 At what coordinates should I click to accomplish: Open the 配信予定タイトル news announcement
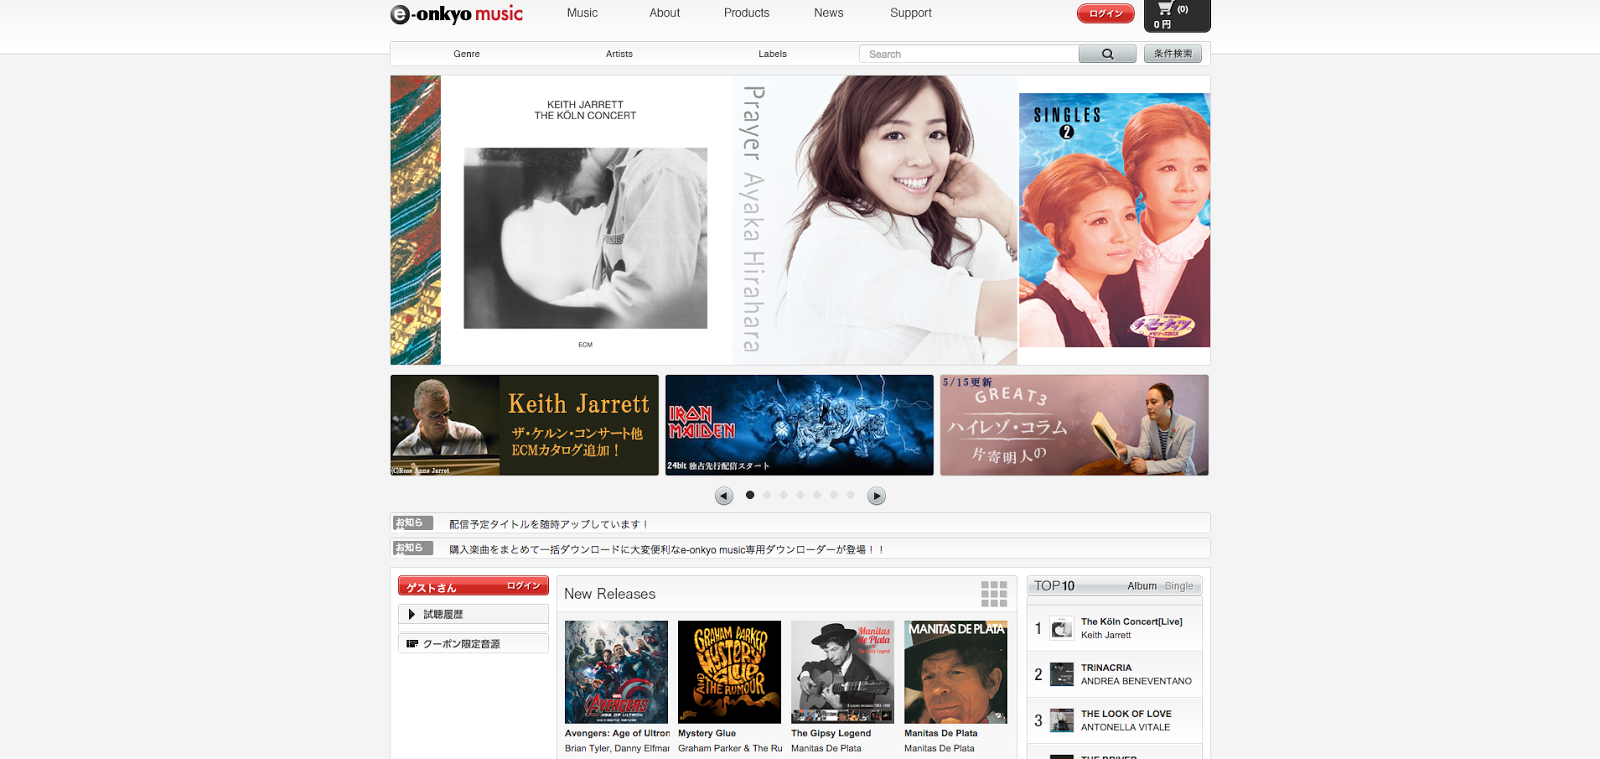click(x=550, y=524)
